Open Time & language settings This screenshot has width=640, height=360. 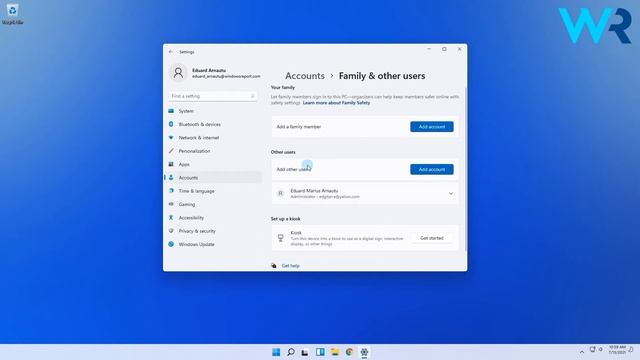point(196,191)
